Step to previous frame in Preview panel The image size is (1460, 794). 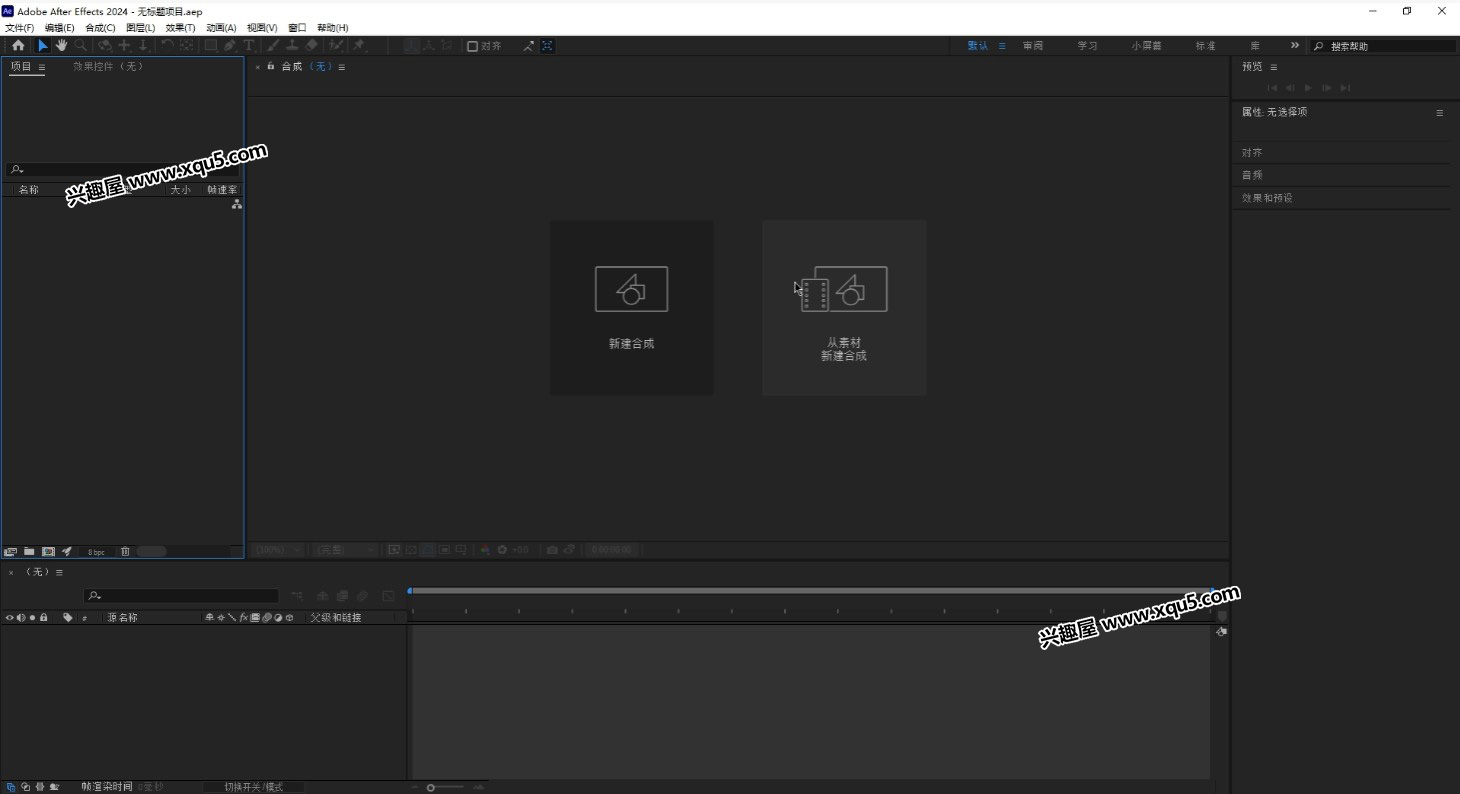(1290, 88)
